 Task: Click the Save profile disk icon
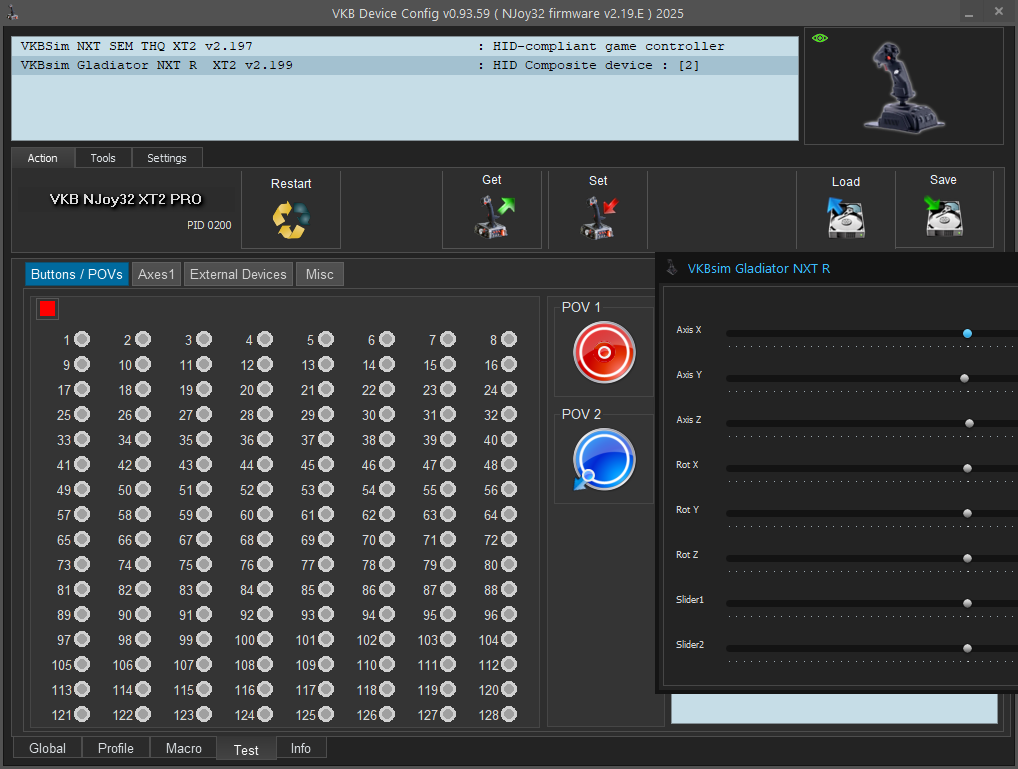coord(943,216)
